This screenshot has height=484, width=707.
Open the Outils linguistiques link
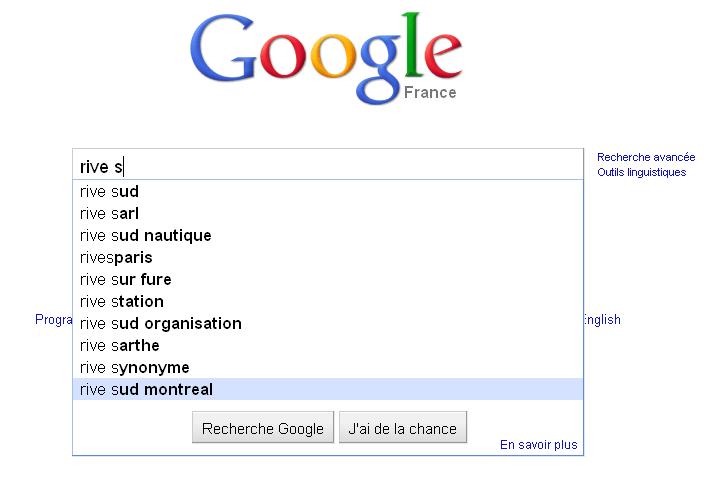point(641,172)
